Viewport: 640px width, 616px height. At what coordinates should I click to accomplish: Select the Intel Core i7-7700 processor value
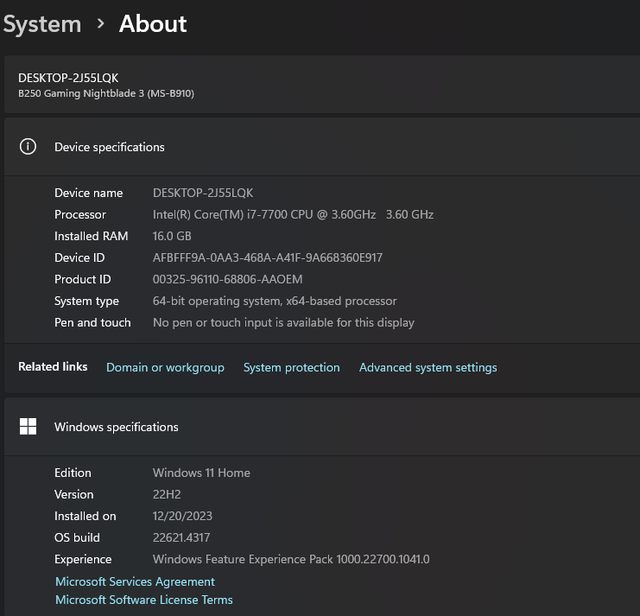[293, 214]
